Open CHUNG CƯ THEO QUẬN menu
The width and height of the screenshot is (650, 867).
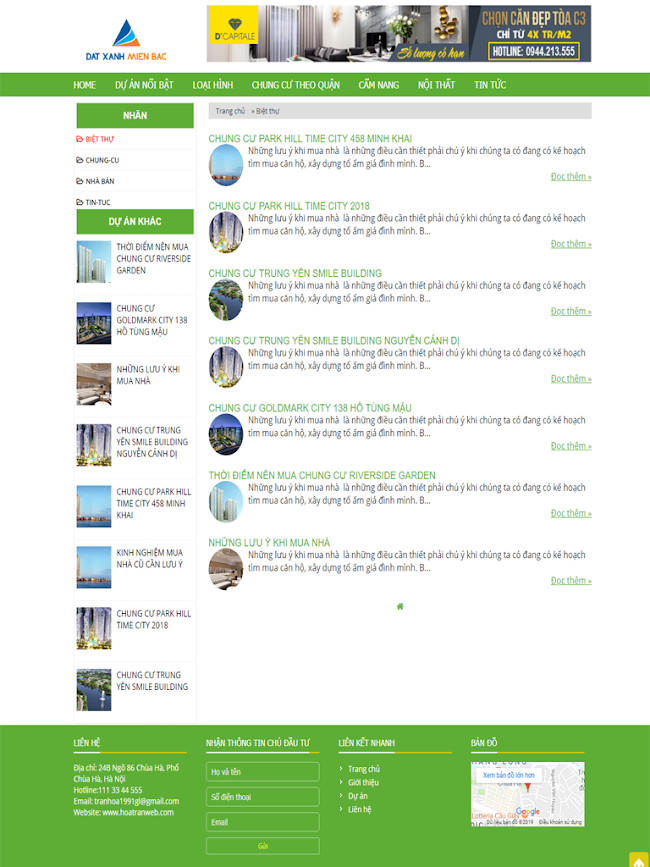296,85
